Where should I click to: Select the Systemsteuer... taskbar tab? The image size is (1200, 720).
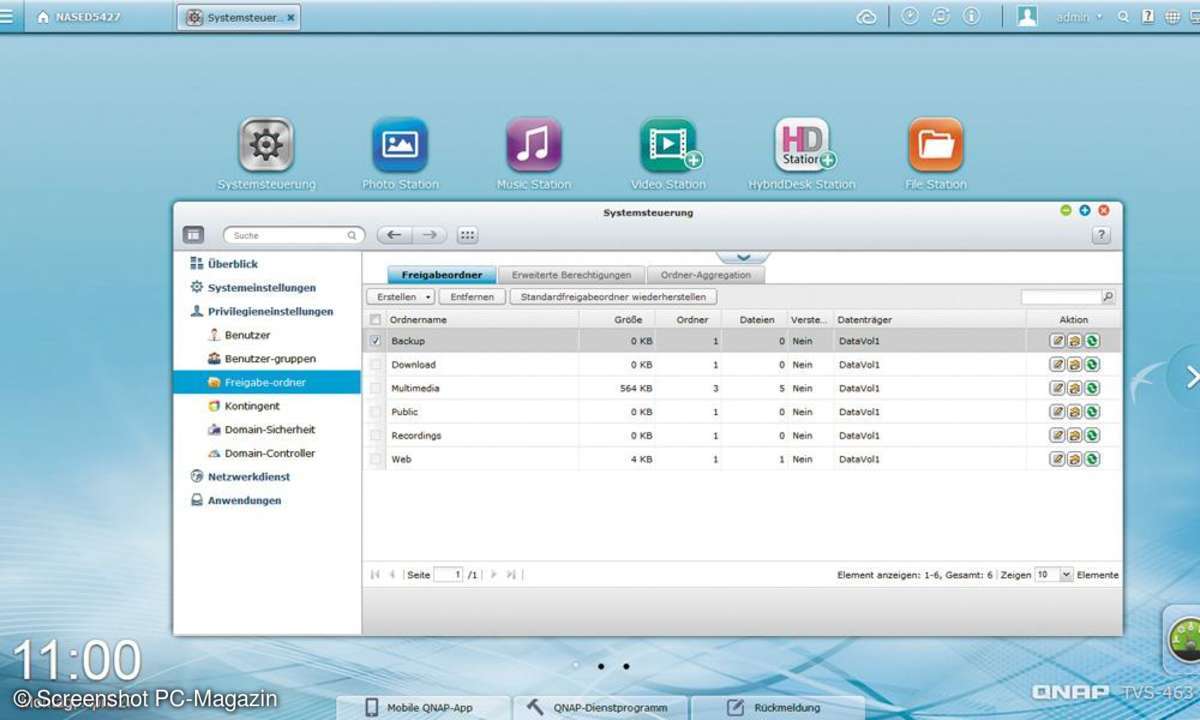[x=239, y=17]
